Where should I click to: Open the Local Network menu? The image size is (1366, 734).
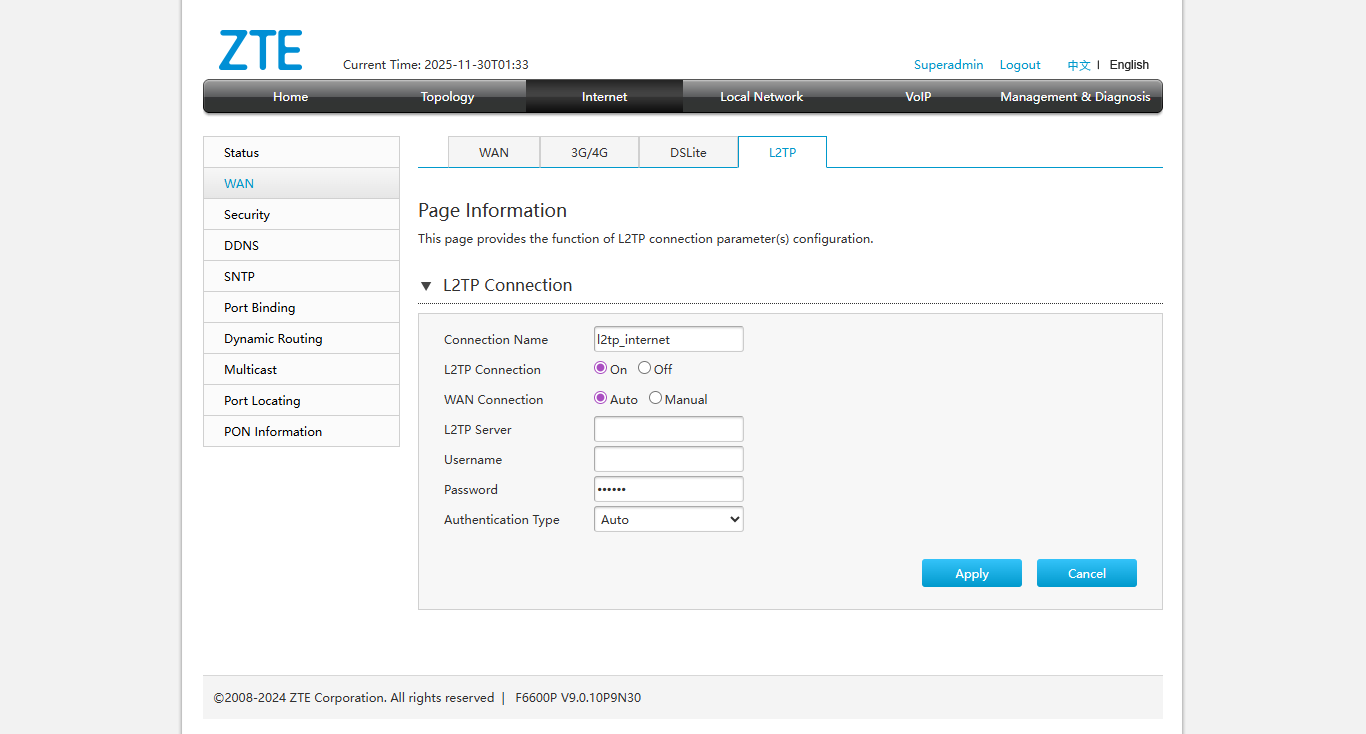pos(761,97)
